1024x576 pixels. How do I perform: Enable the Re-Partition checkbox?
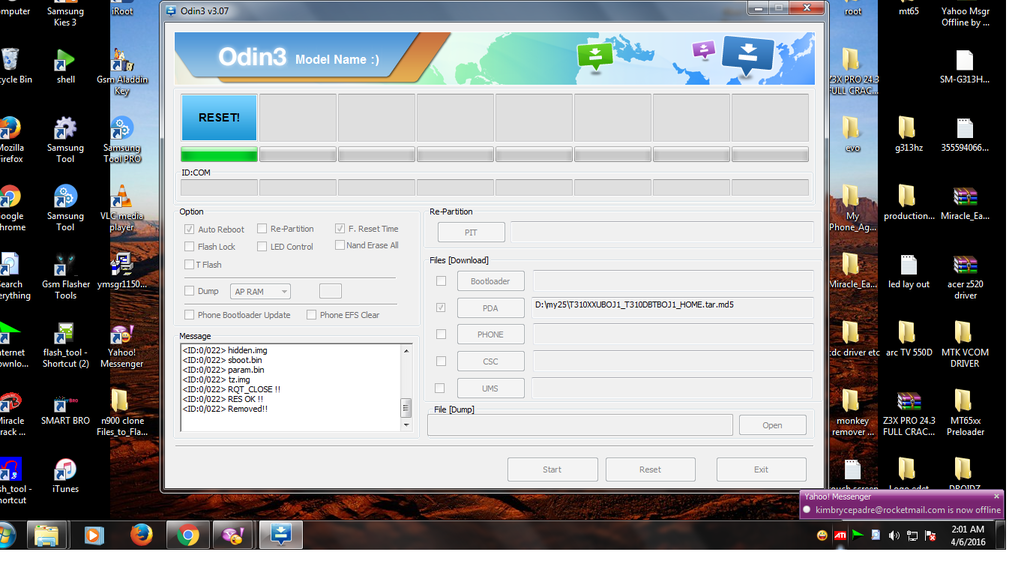point(262,229)
